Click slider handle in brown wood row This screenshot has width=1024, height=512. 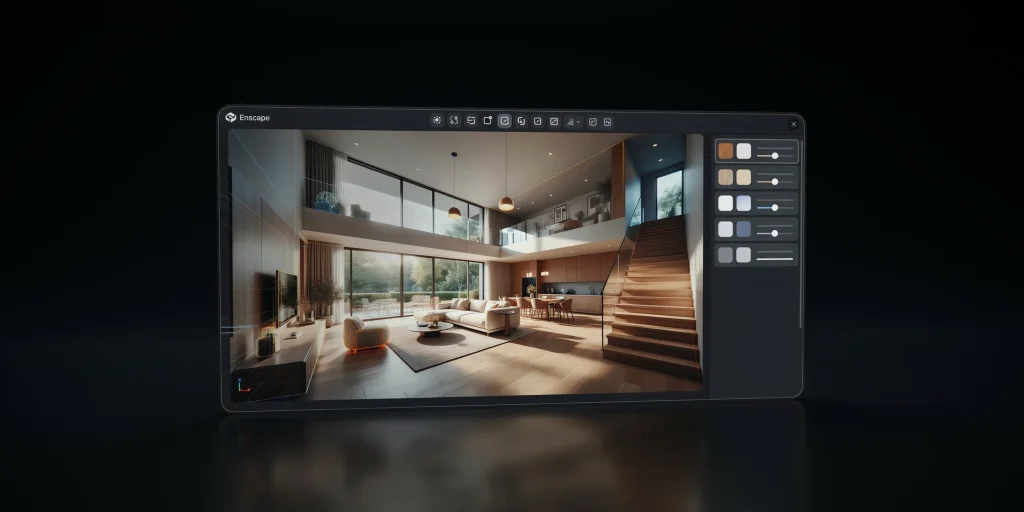click(775, 155)
